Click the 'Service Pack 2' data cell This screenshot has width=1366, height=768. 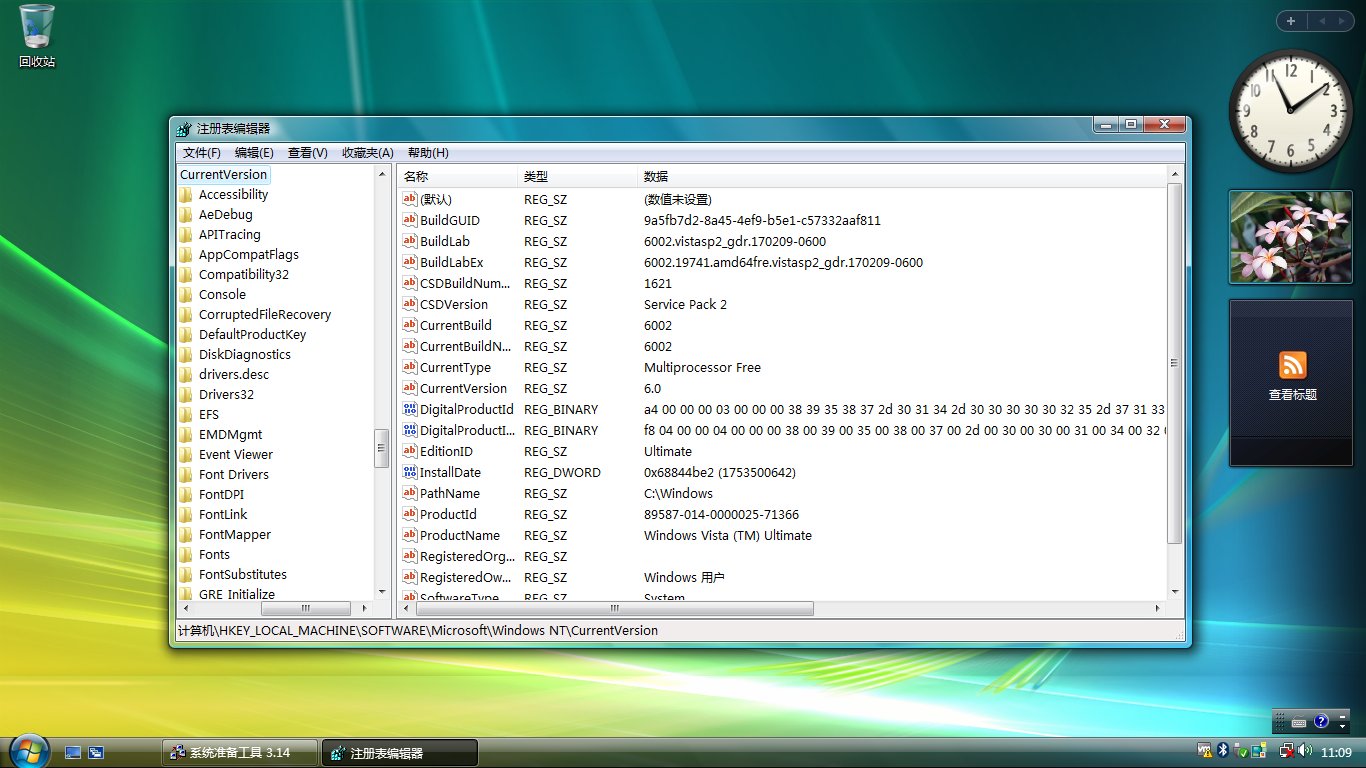(685, 304)
